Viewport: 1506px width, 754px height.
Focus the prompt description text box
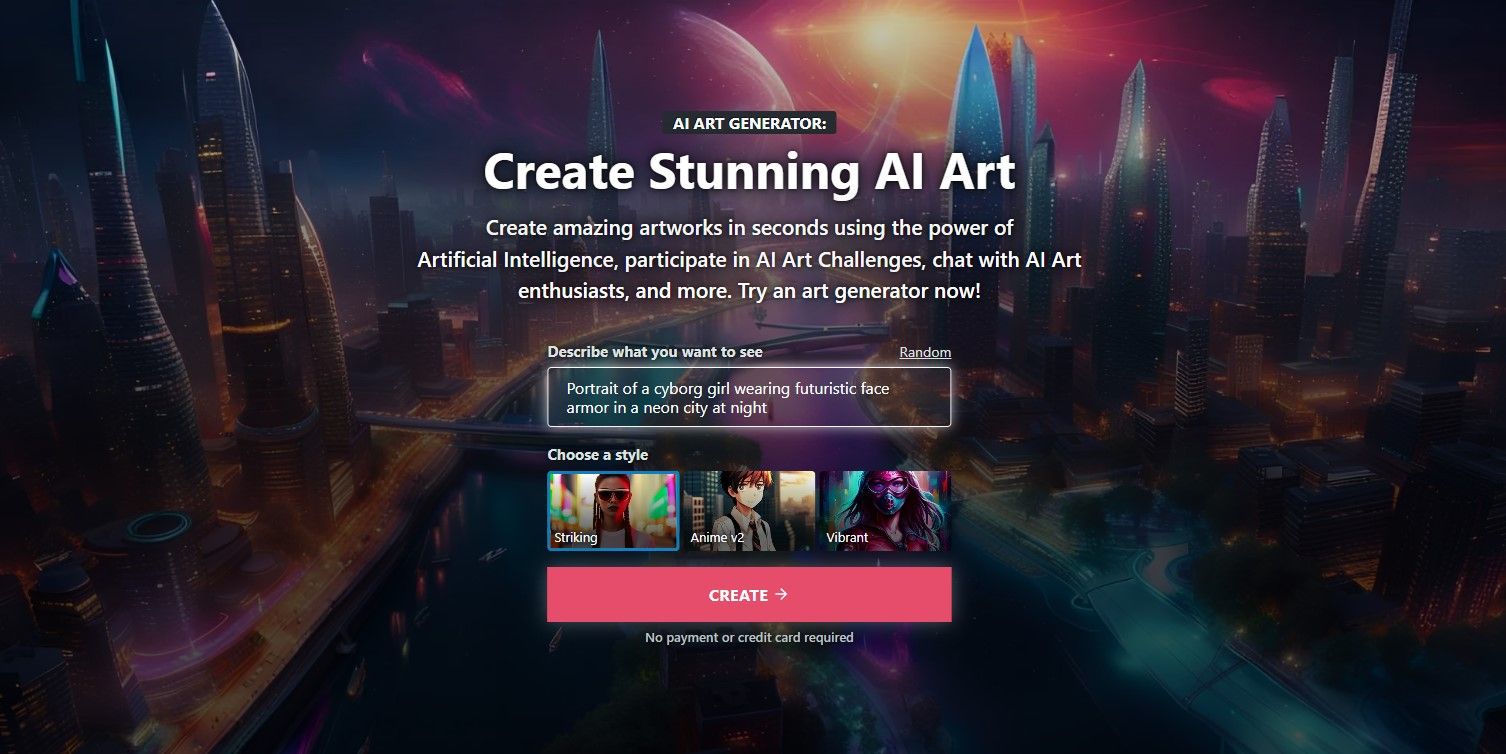[x=749, y=397]
